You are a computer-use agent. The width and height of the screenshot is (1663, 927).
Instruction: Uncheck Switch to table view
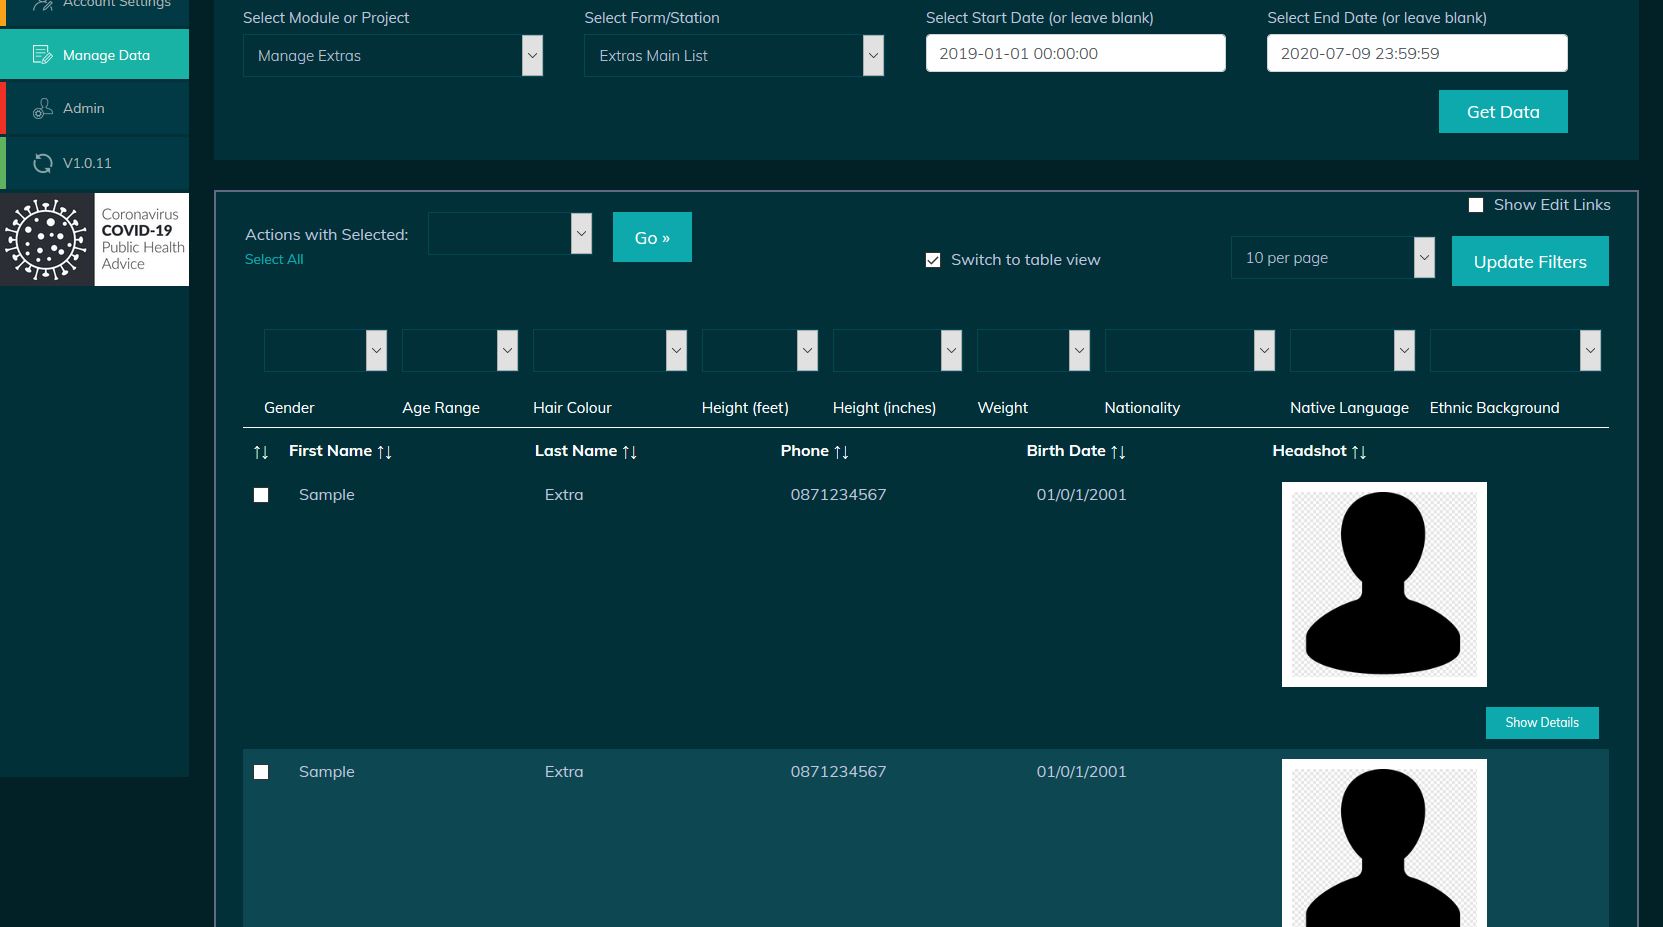point(933,259)
